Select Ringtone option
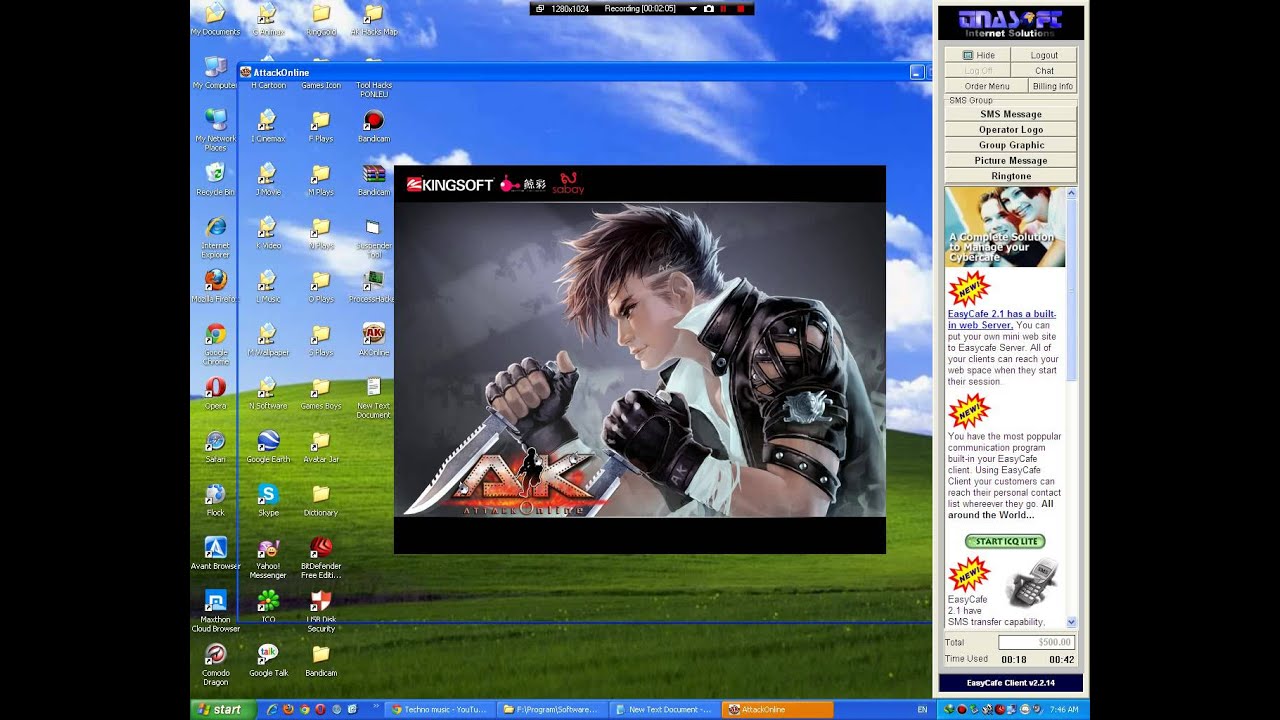 [1011, 176]
